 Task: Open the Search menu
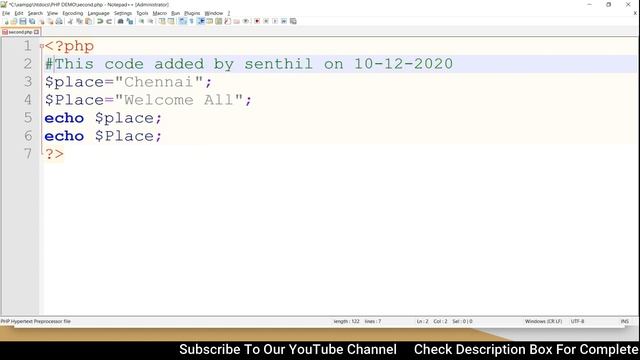[x=35, y=13]
